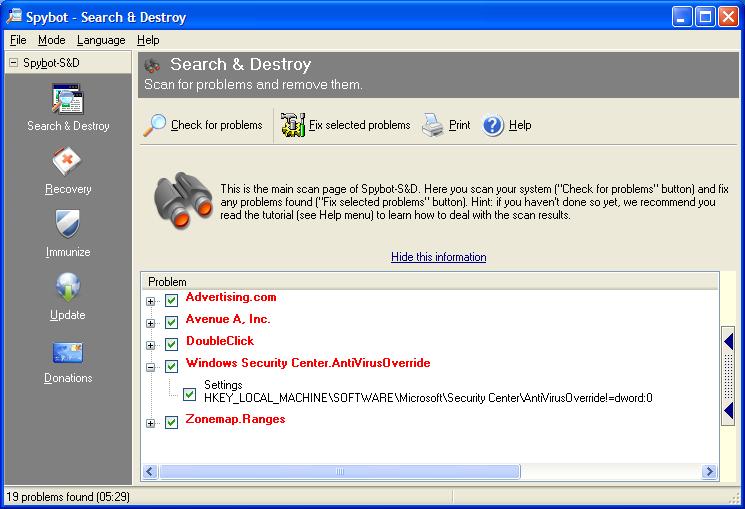The height and width of the screenshot is (509, 745).
Task: Uncheck the DoubleClick checkbox
Action: pos(172,344)
